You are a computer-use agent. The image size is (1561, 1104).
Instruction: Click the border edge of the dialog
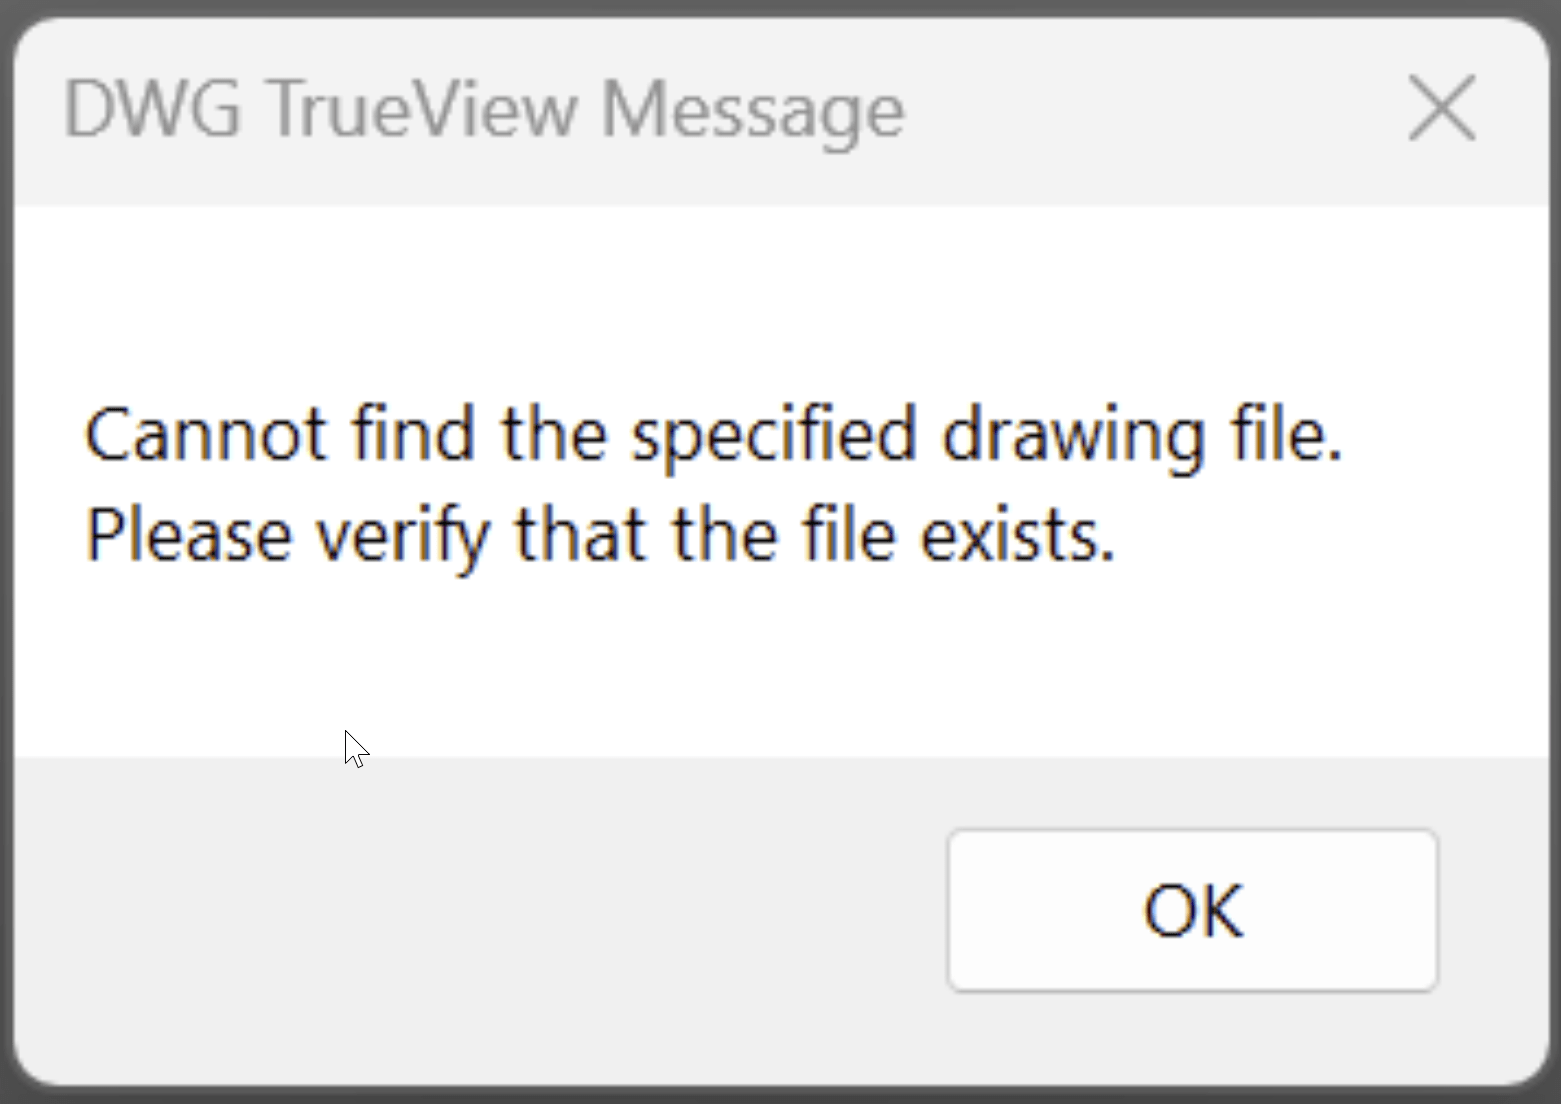pyautogui.click(x=8, y=550)
